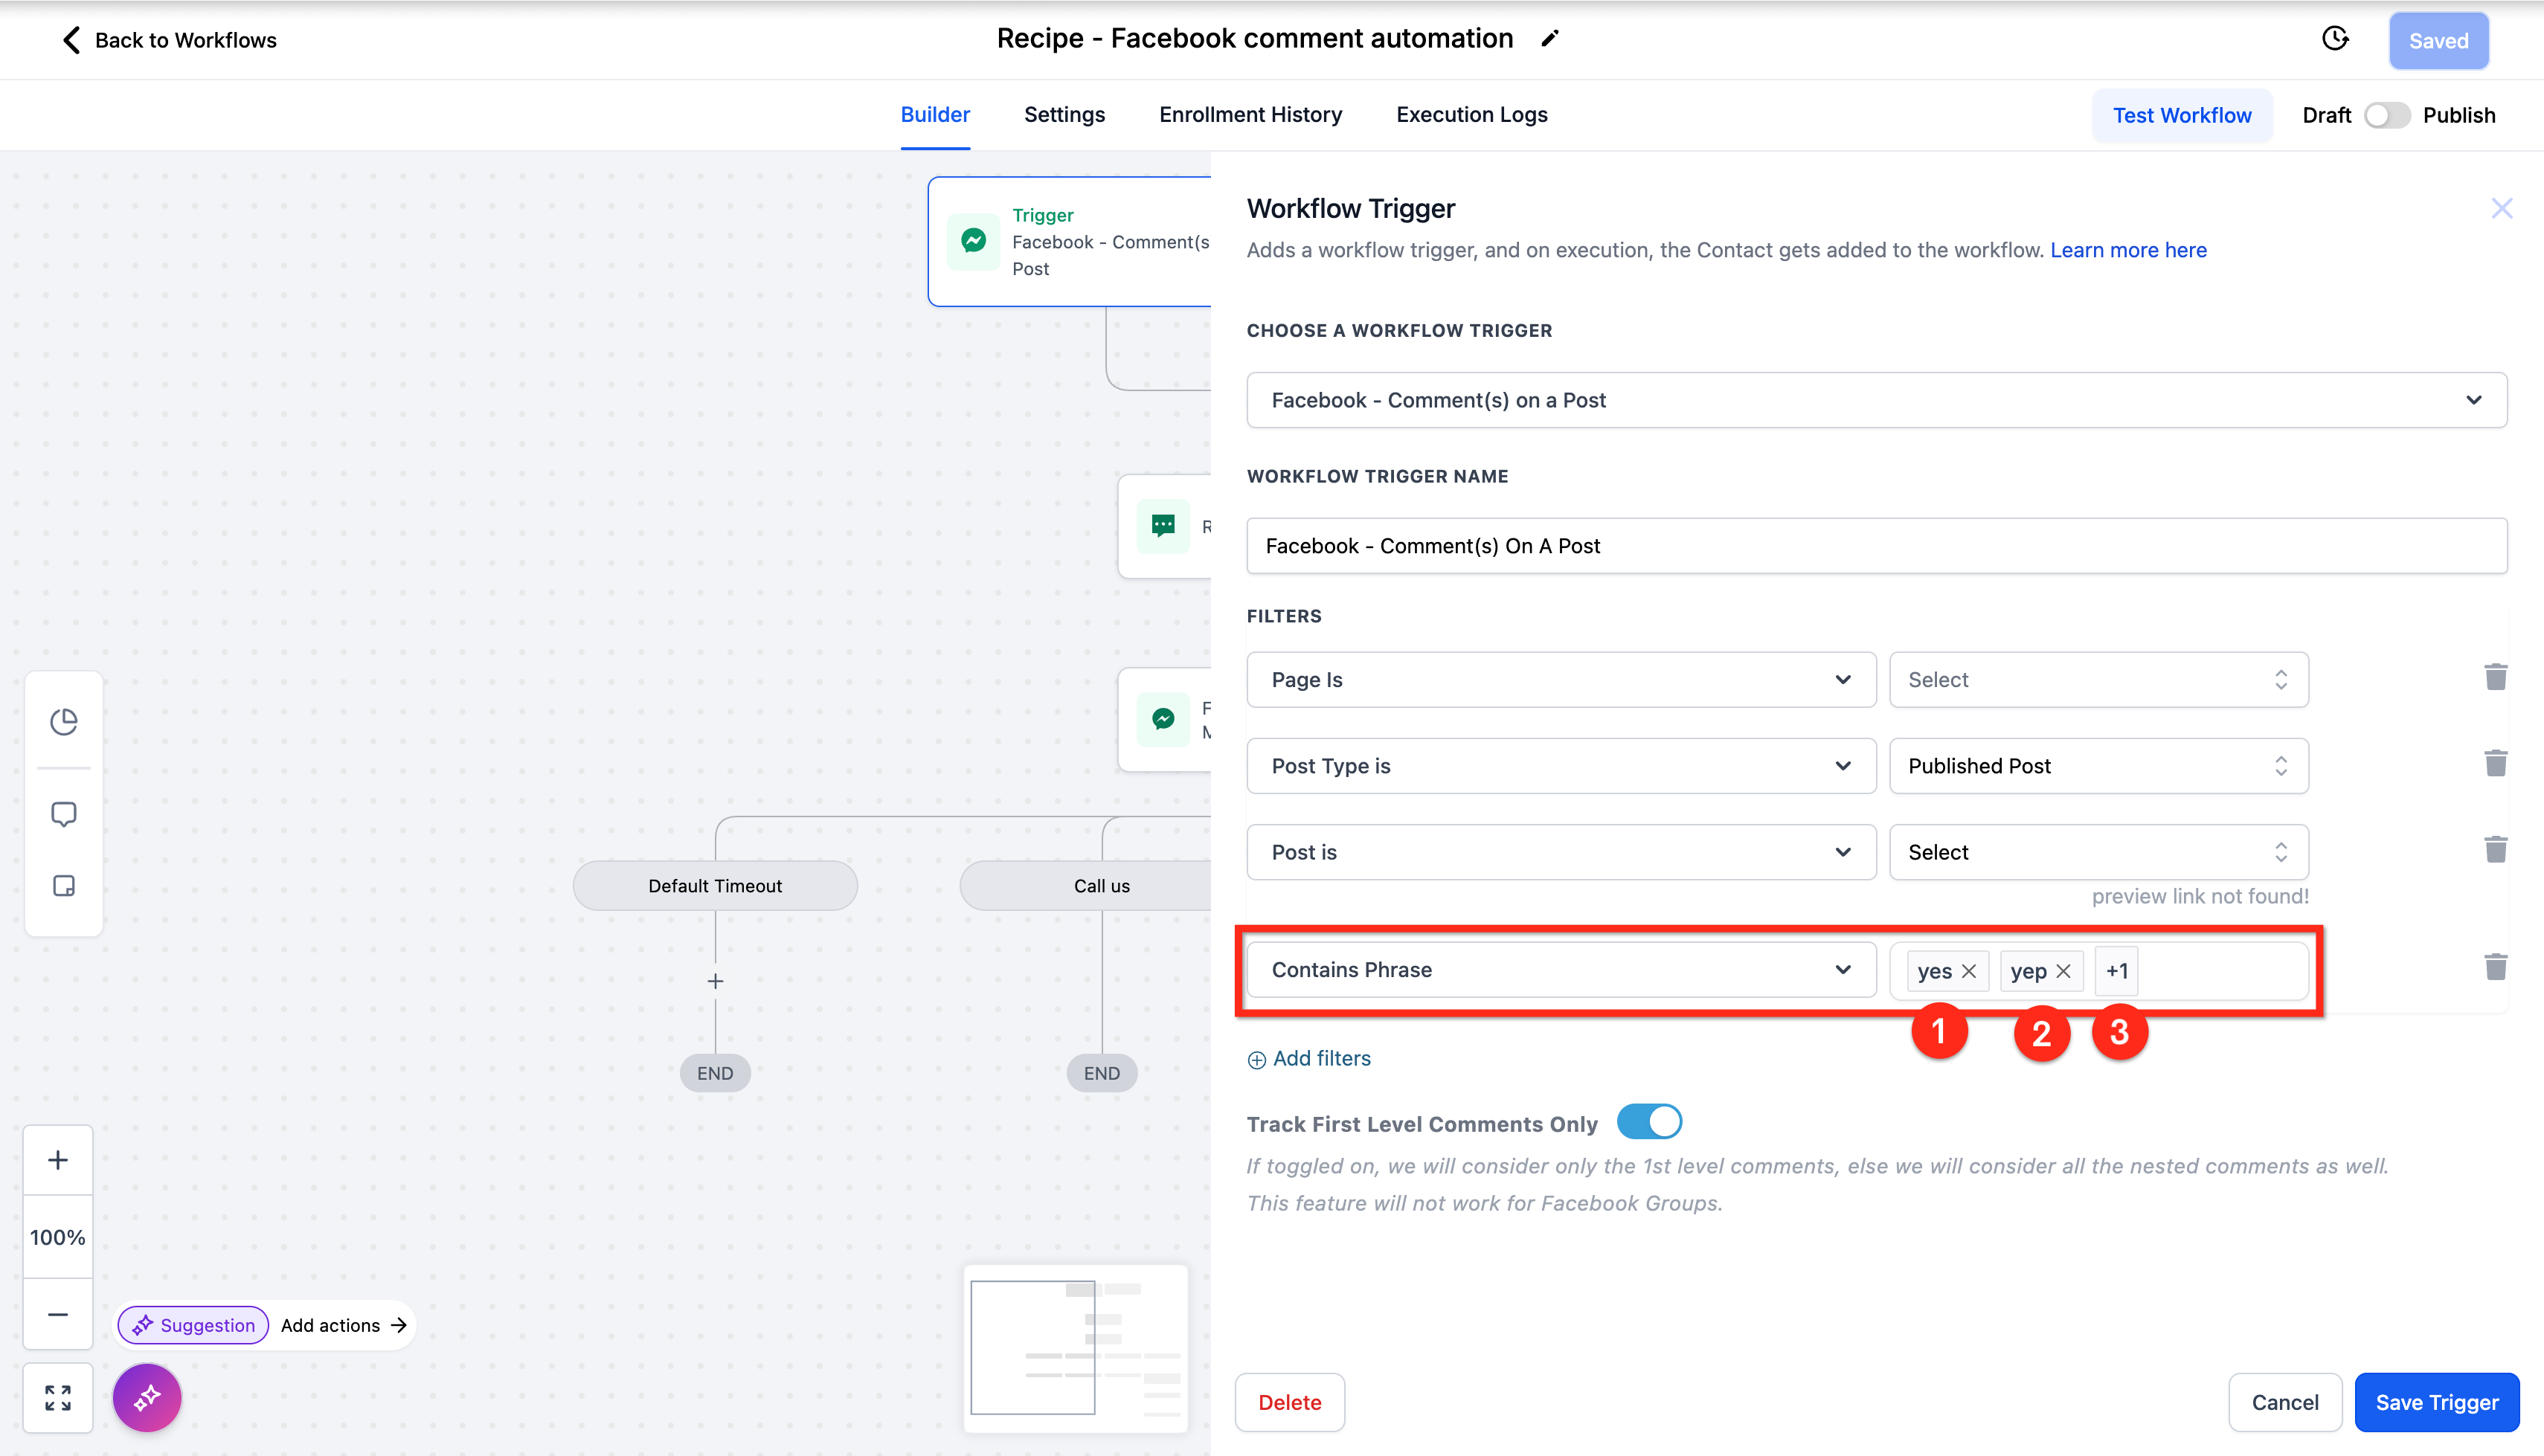The height and width of the screenshot is (1456, 2544).
Task: Delete the Contains Phrase filter row
Action: pos(2495,967)
